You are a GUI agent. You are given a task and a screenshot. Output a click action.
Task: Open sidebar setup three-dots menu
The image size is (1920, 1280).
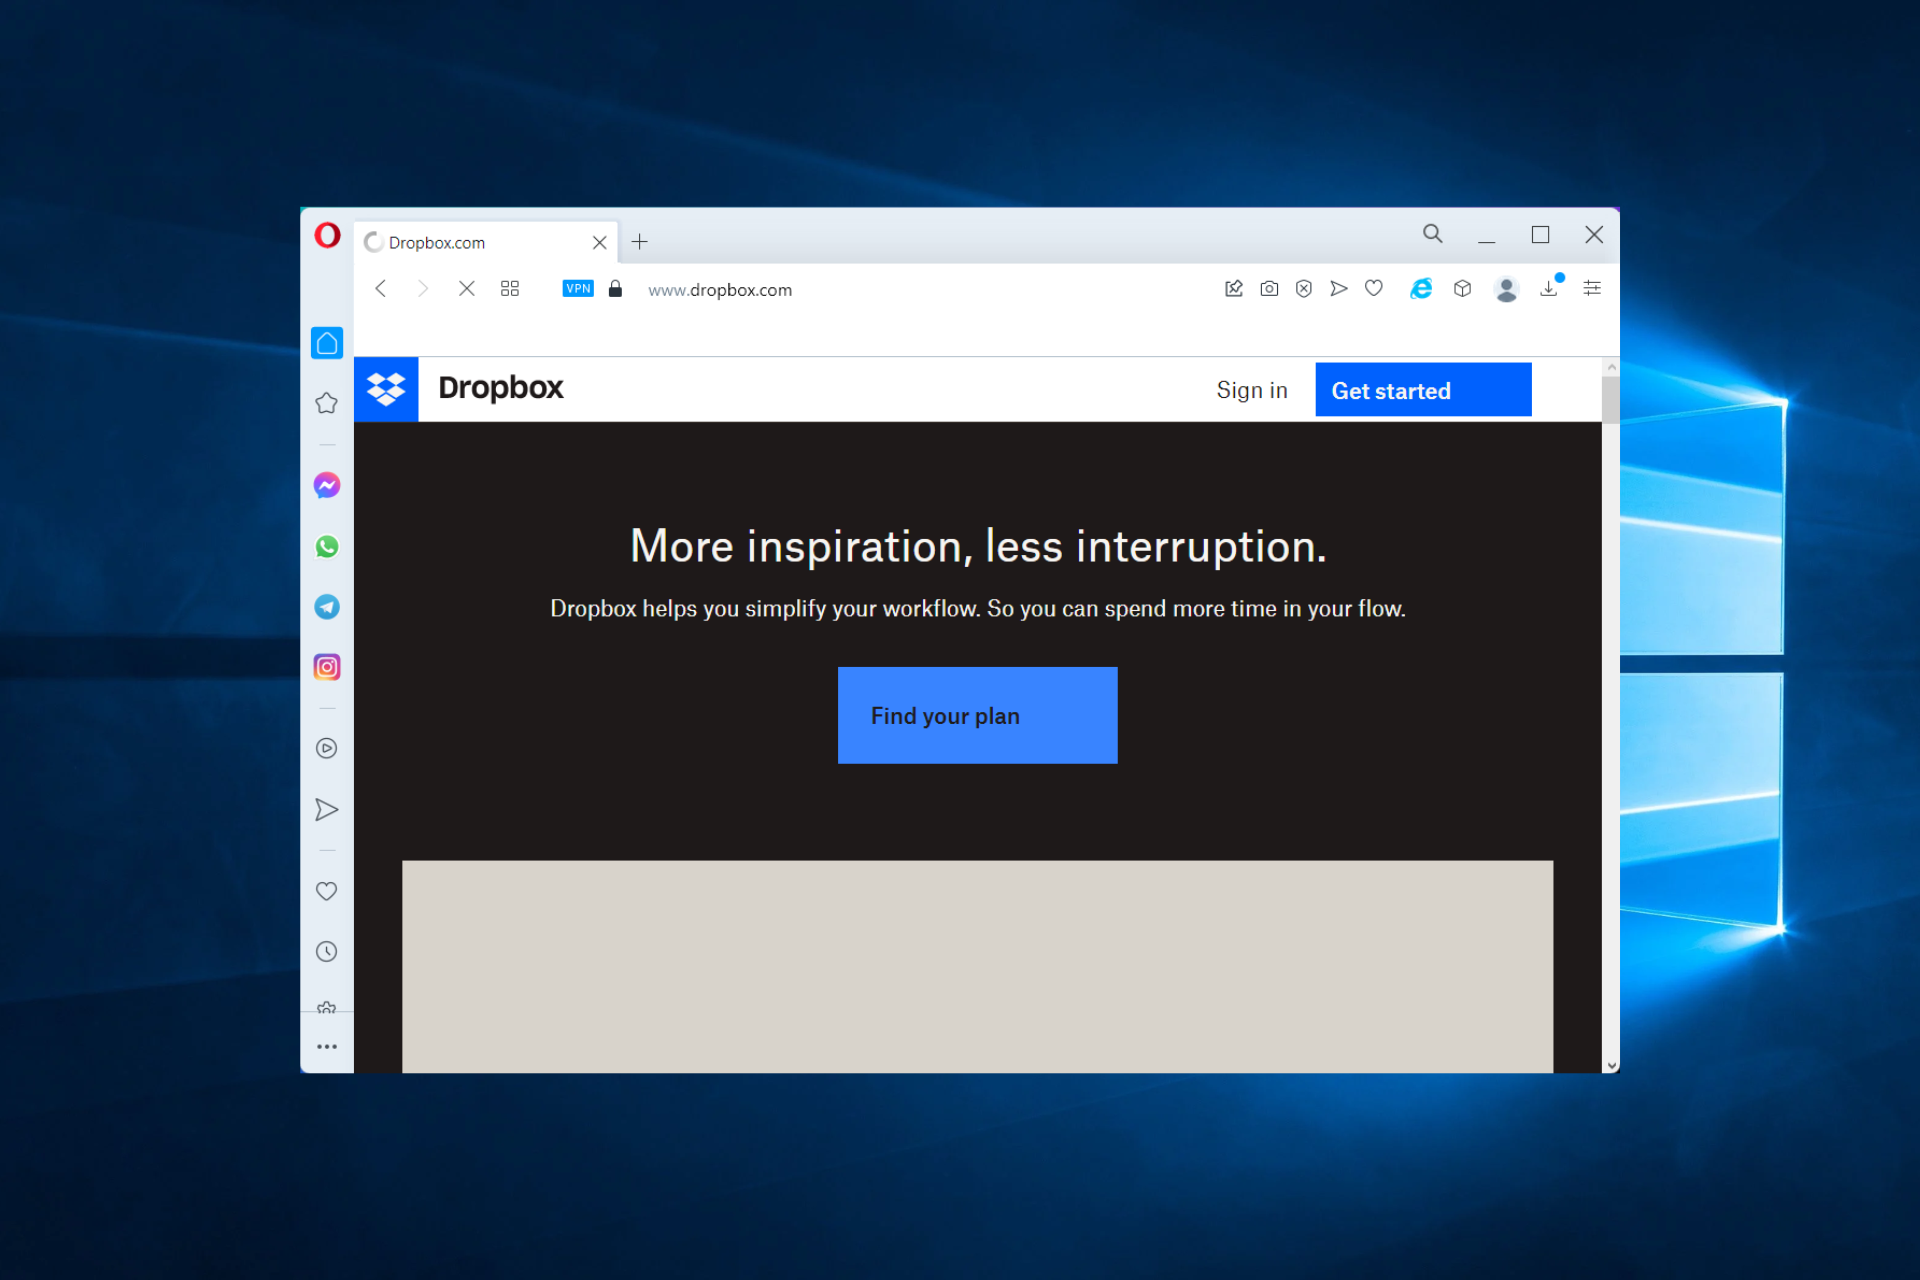click(x=327, y=1047)
